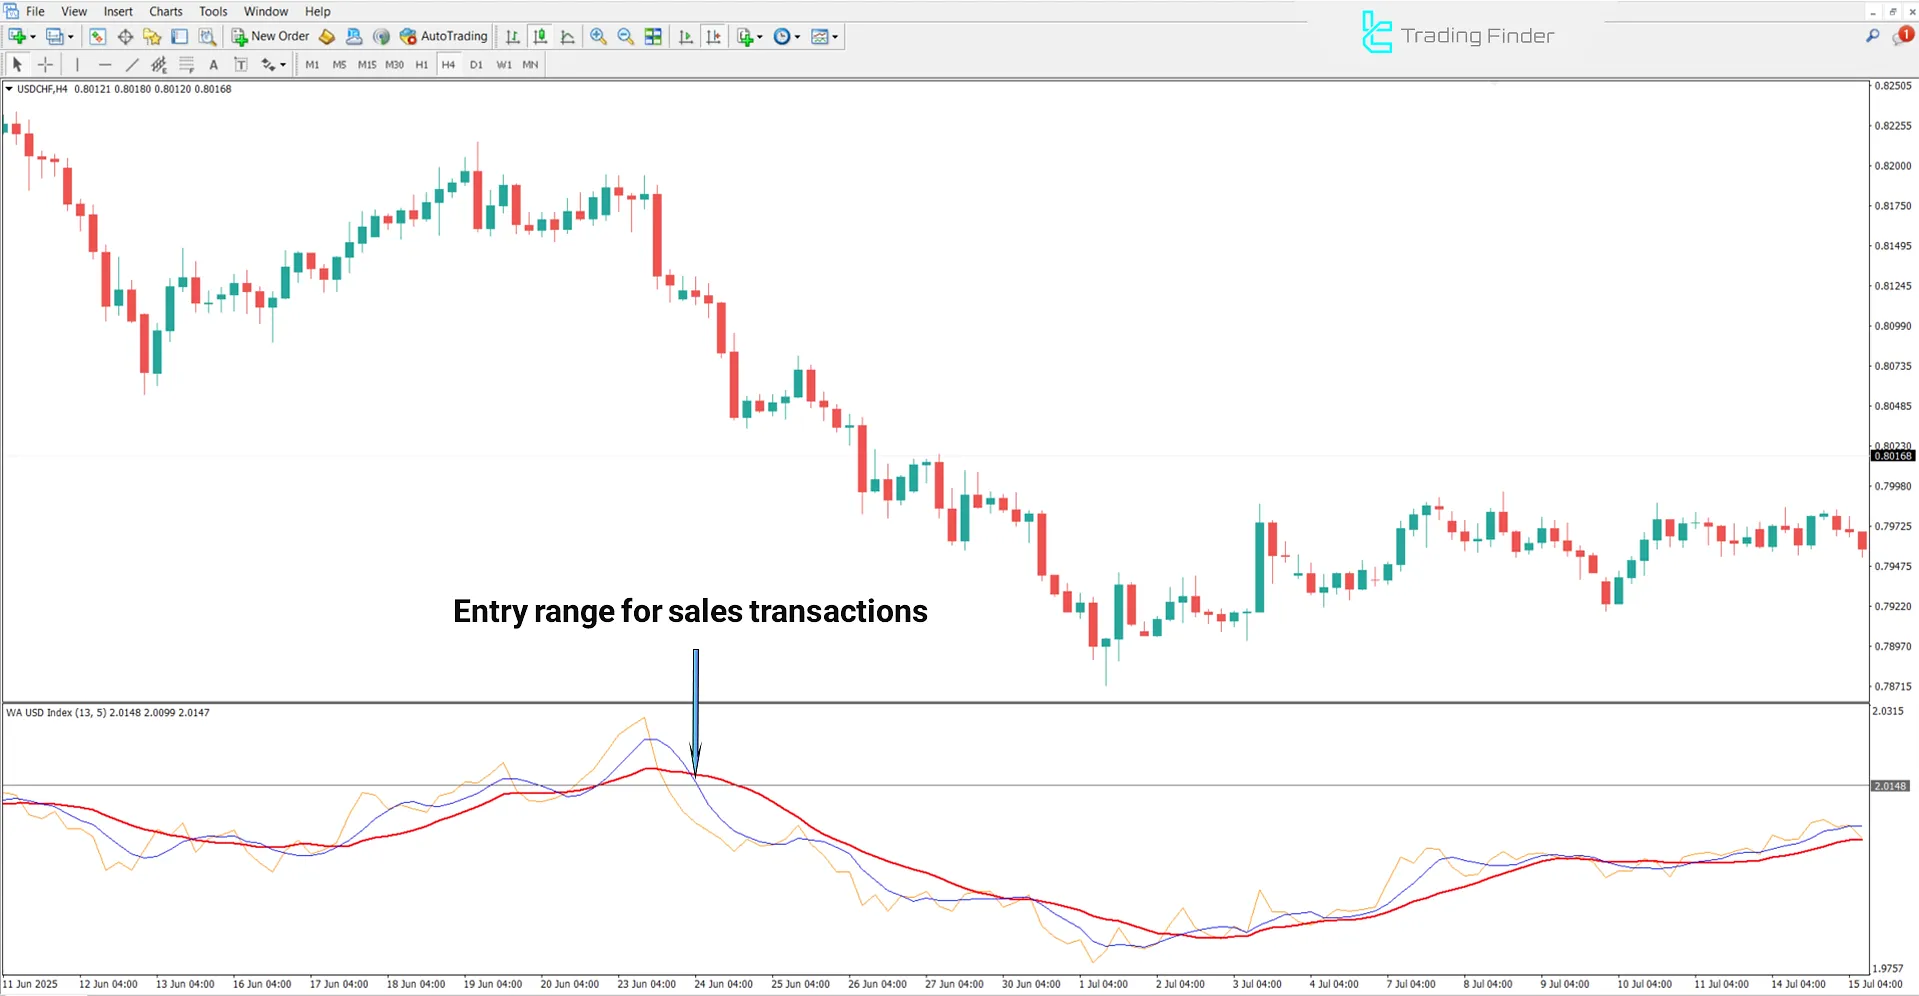Open the MetaEditor
This screenshot has width=1919, height=996.
click(327, 36)
